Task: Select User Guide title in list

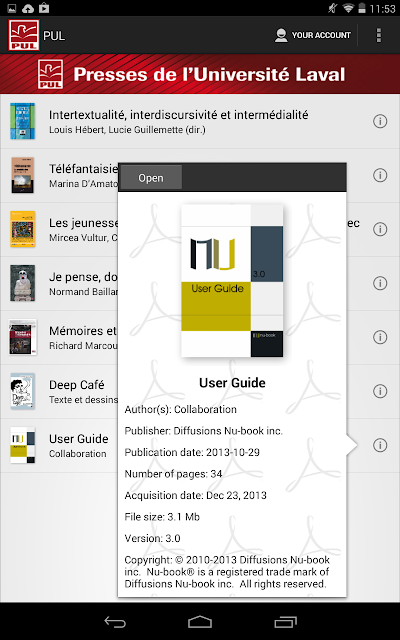Action: click(x=79, y=439)
